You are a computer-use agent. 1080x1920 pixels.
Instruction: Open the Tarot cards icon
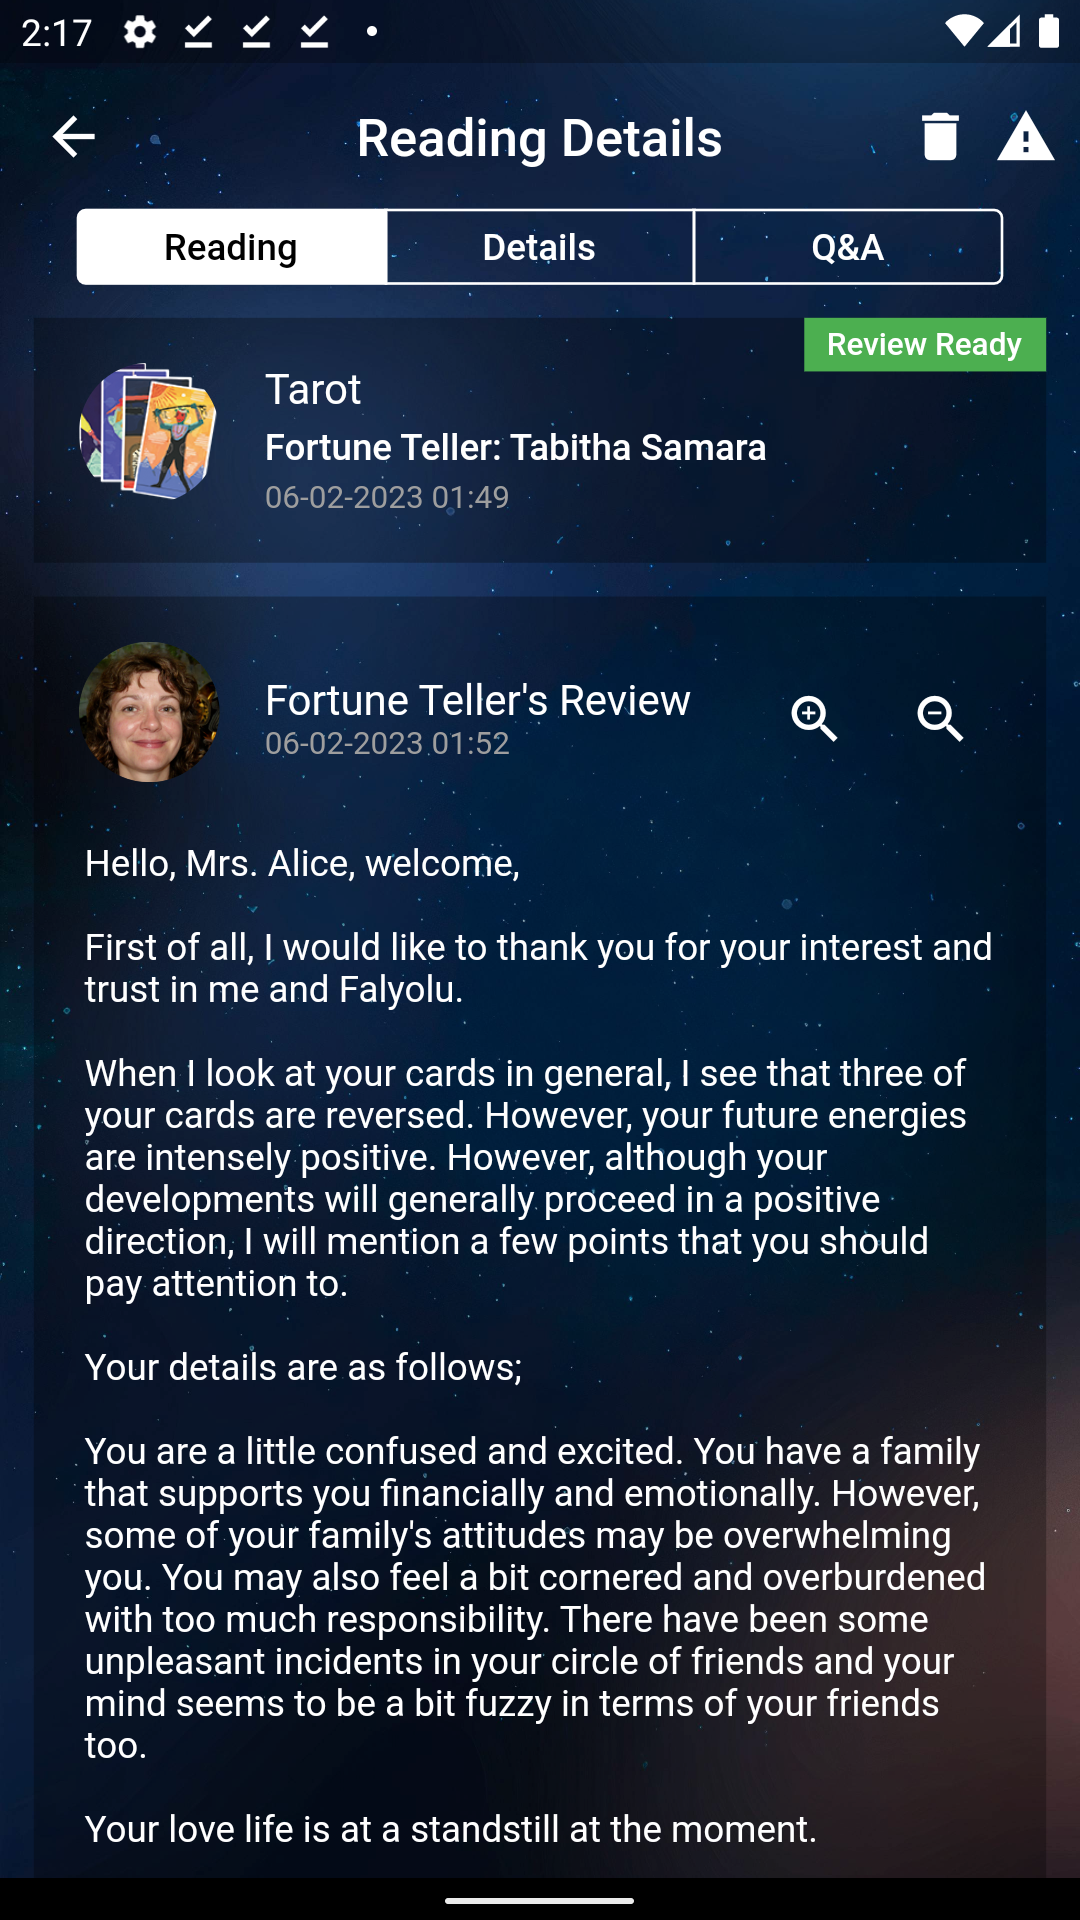[x=149, y=431]
